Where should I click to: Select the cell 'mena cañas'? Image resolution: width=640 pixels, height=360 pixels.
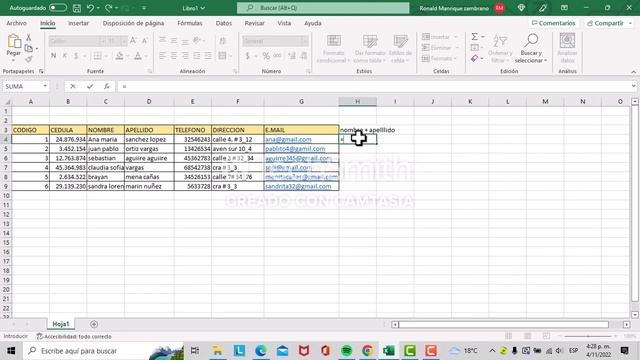[149, 177]
